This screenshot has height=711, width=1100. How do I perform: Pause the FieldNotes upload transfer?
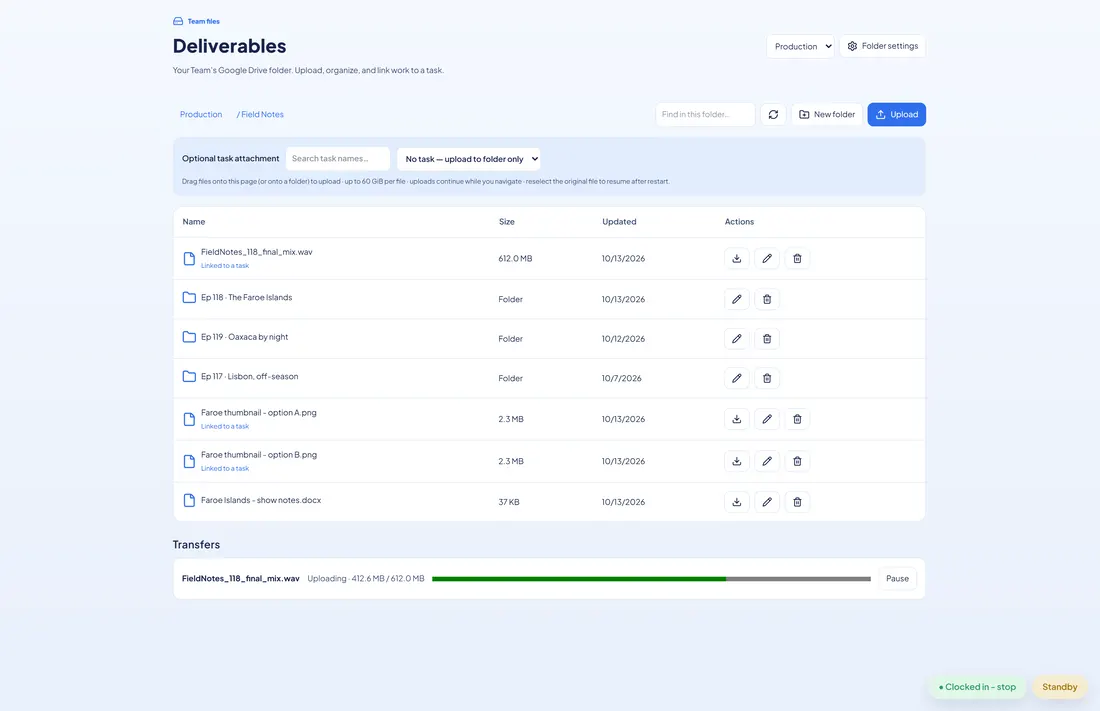[x=897, y=578]
